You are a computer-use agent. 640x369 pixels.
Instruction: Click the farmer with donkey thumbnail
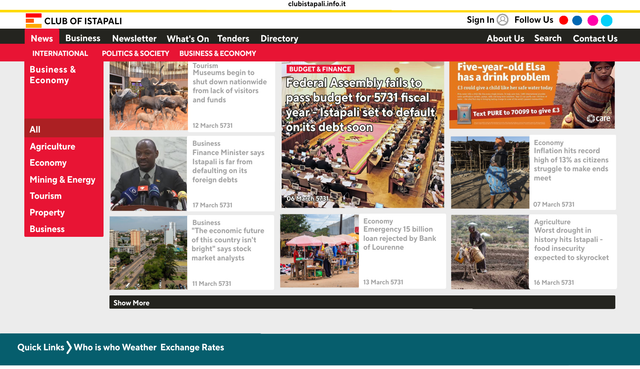point(490,252)
